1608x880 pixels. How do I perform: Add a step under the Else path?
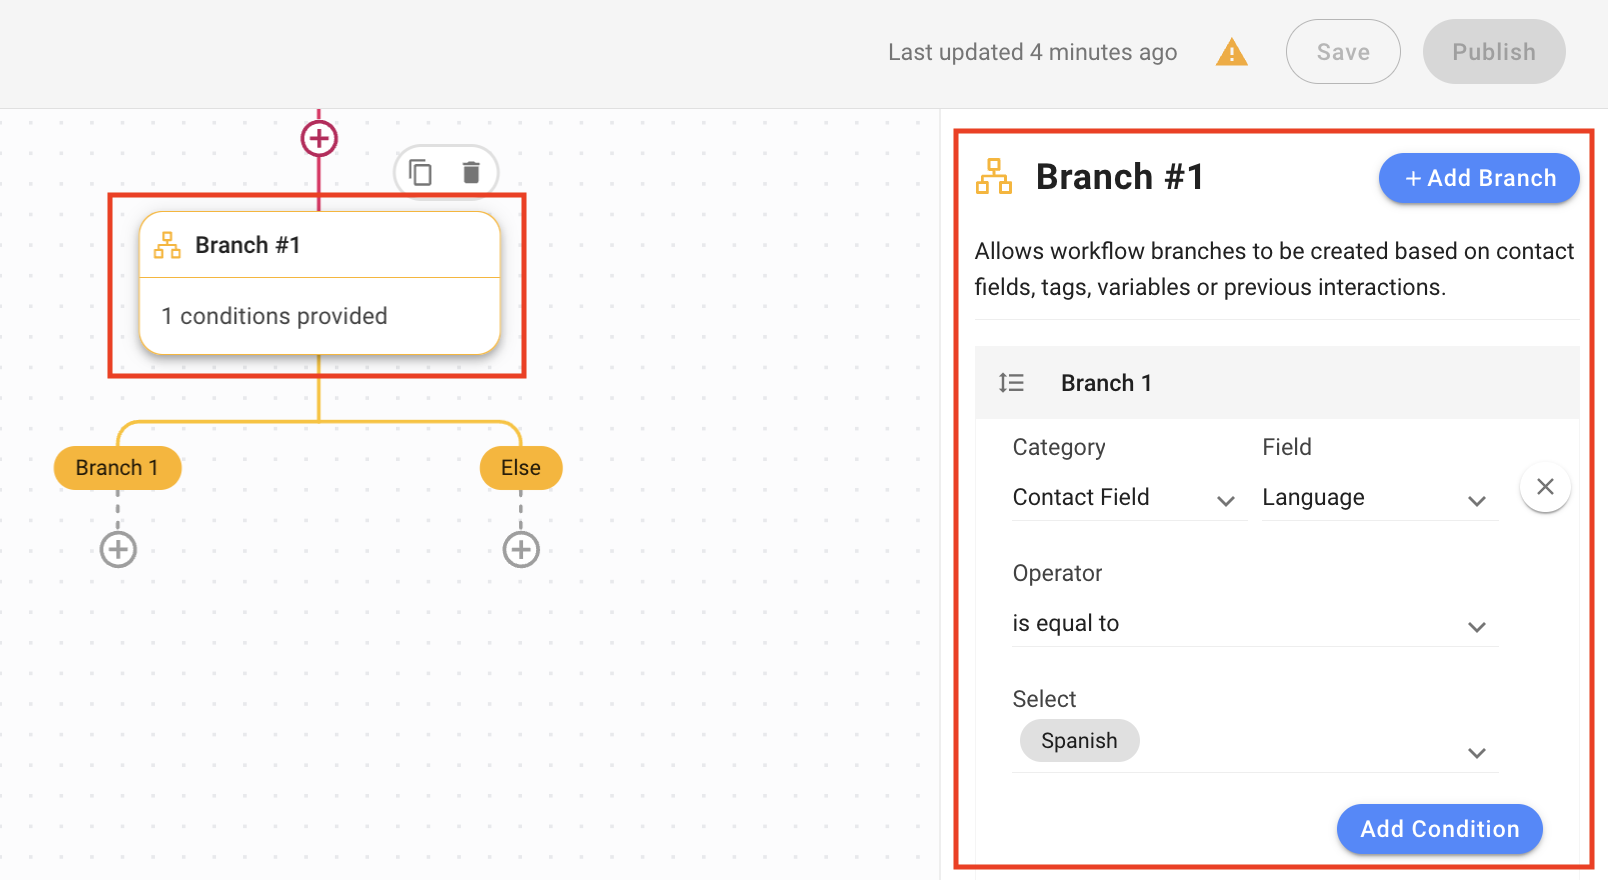coord(521,549)
